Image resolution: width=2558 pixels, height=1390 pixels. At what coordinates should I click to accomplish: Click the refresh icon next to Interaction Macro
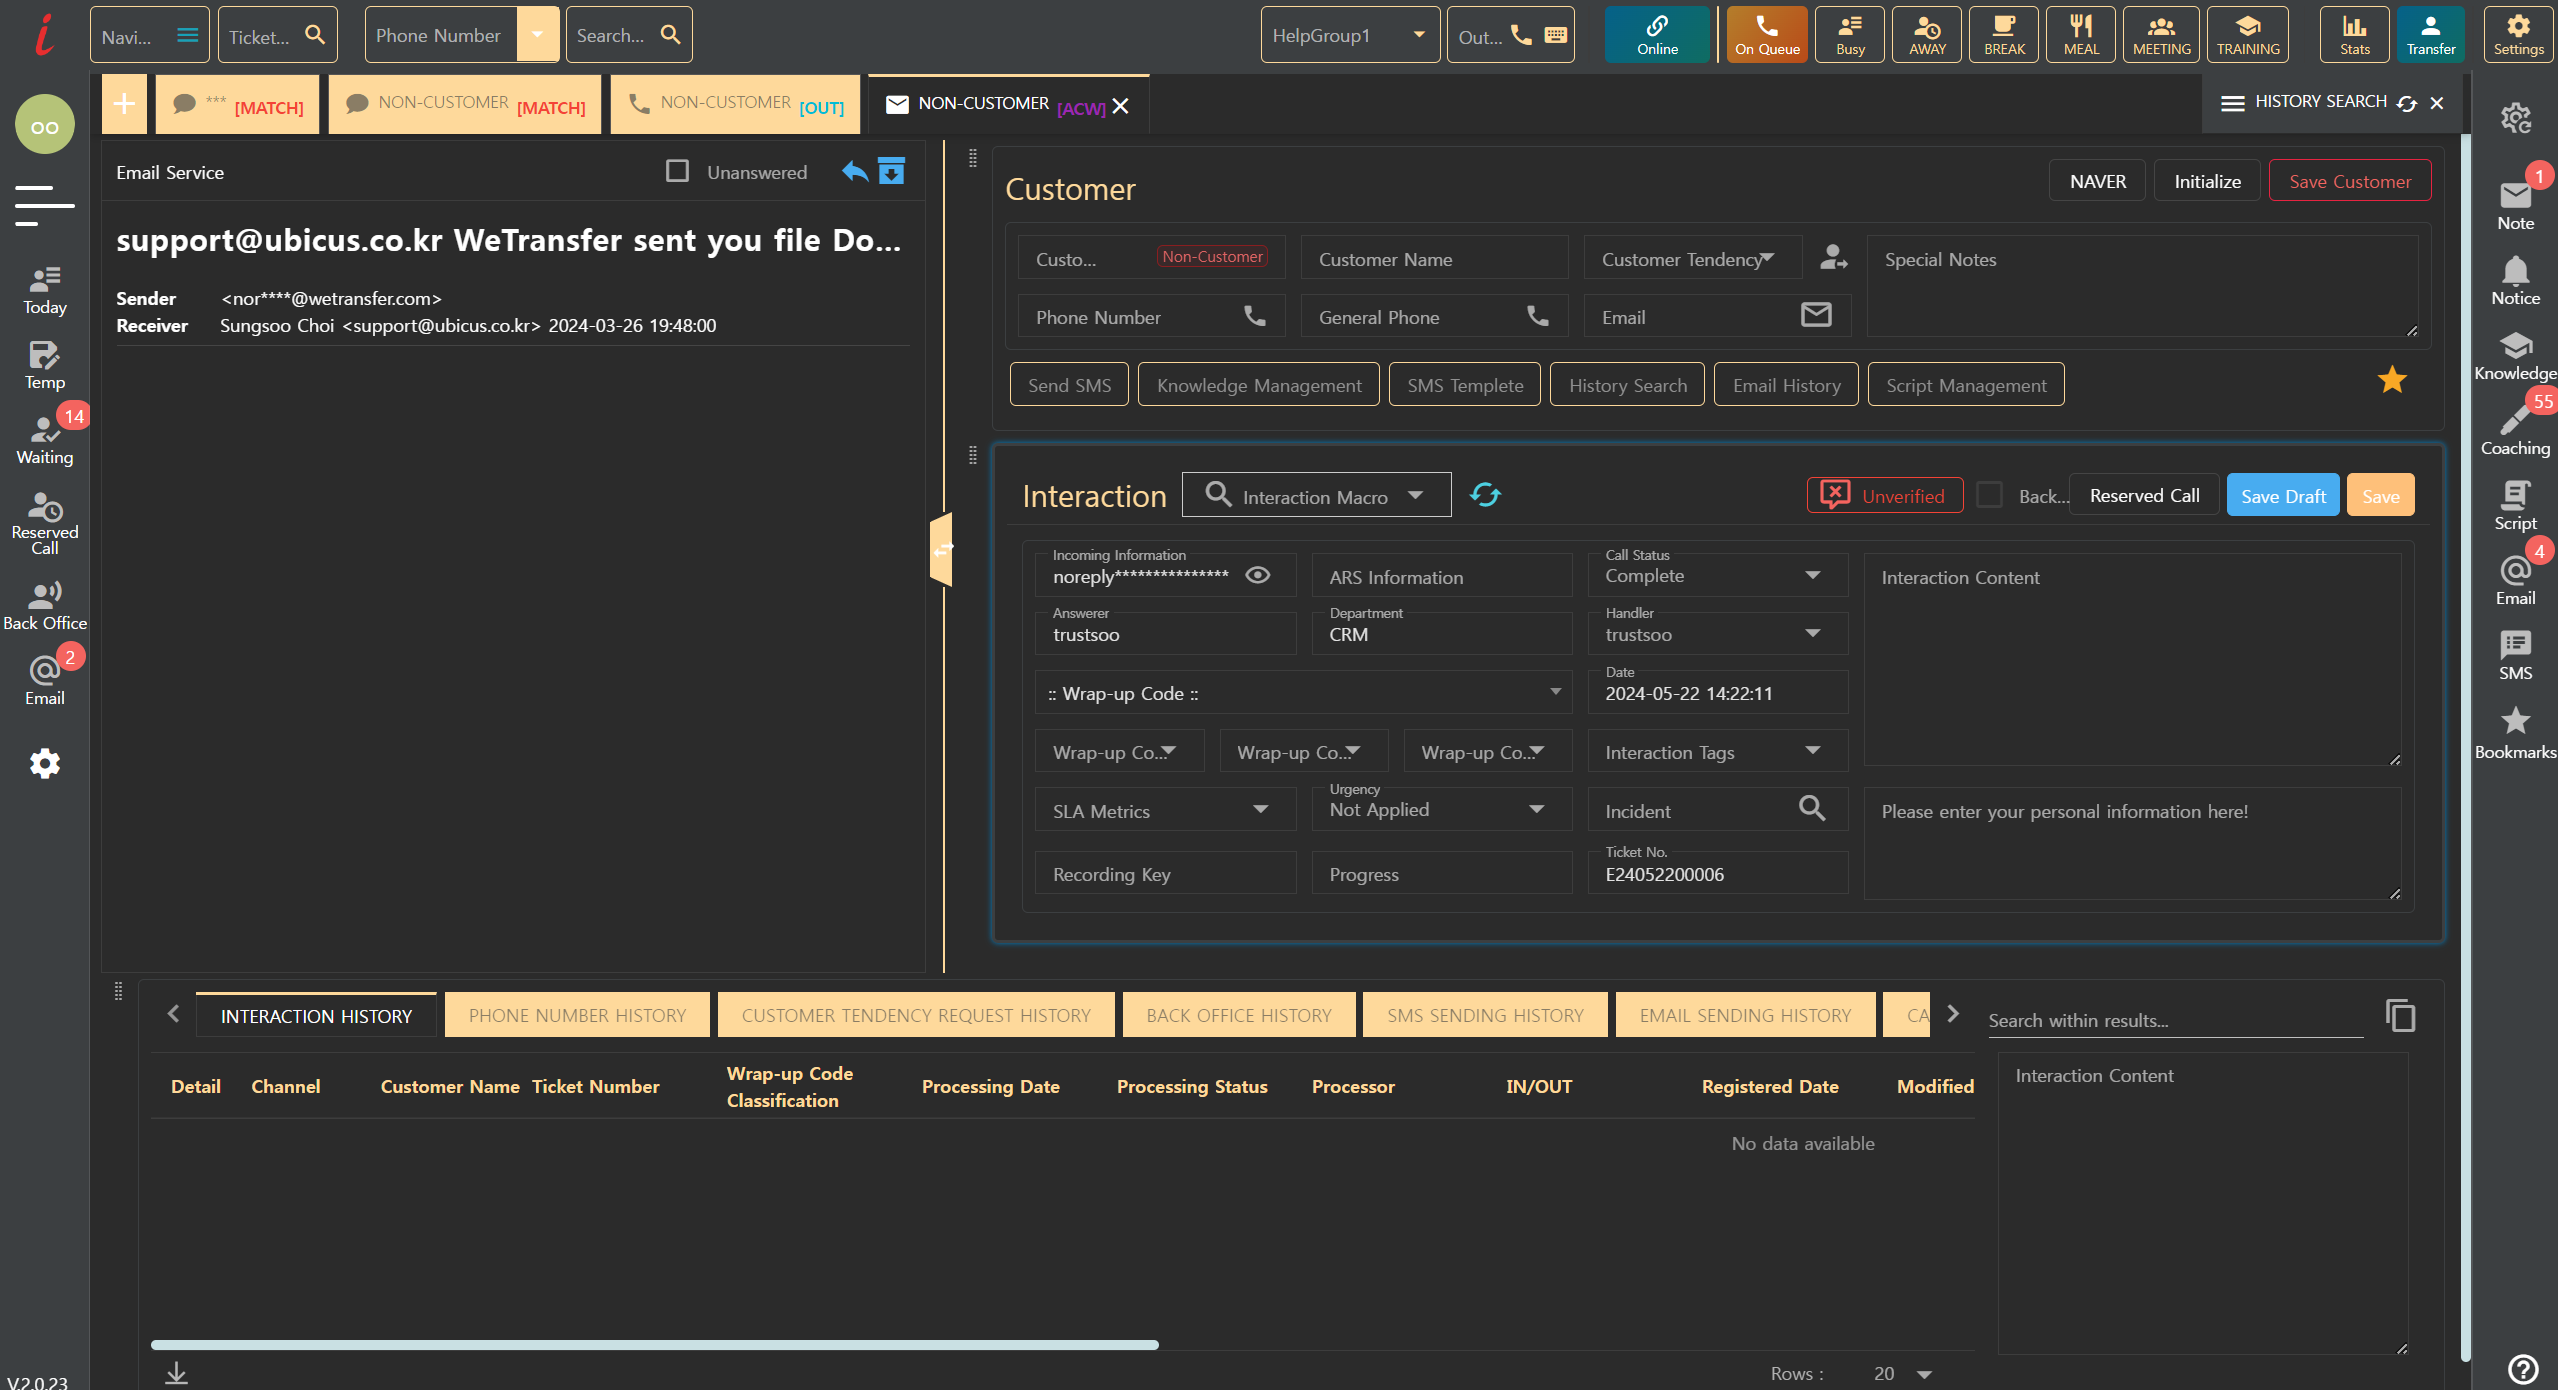[1485, 495]
